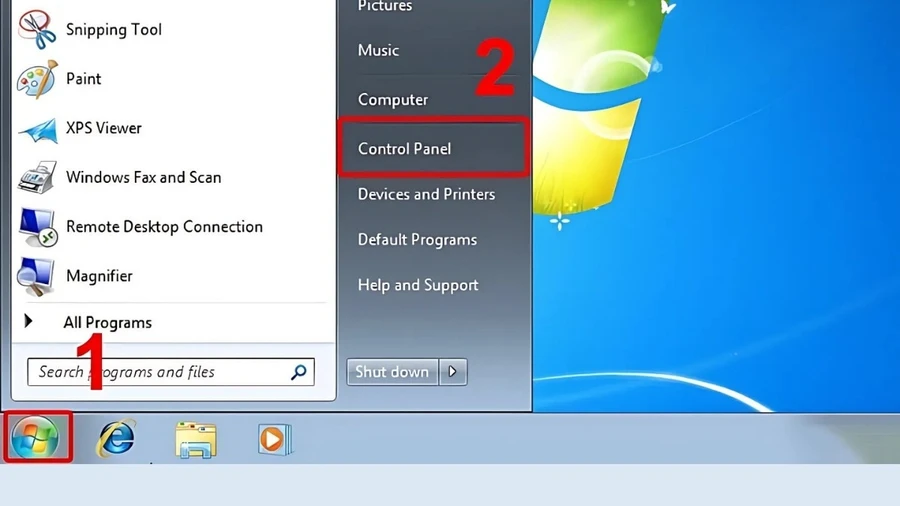Viewport: 900px width, 506px height.
Task: Click the Shut down button
Action: point(392,372)
